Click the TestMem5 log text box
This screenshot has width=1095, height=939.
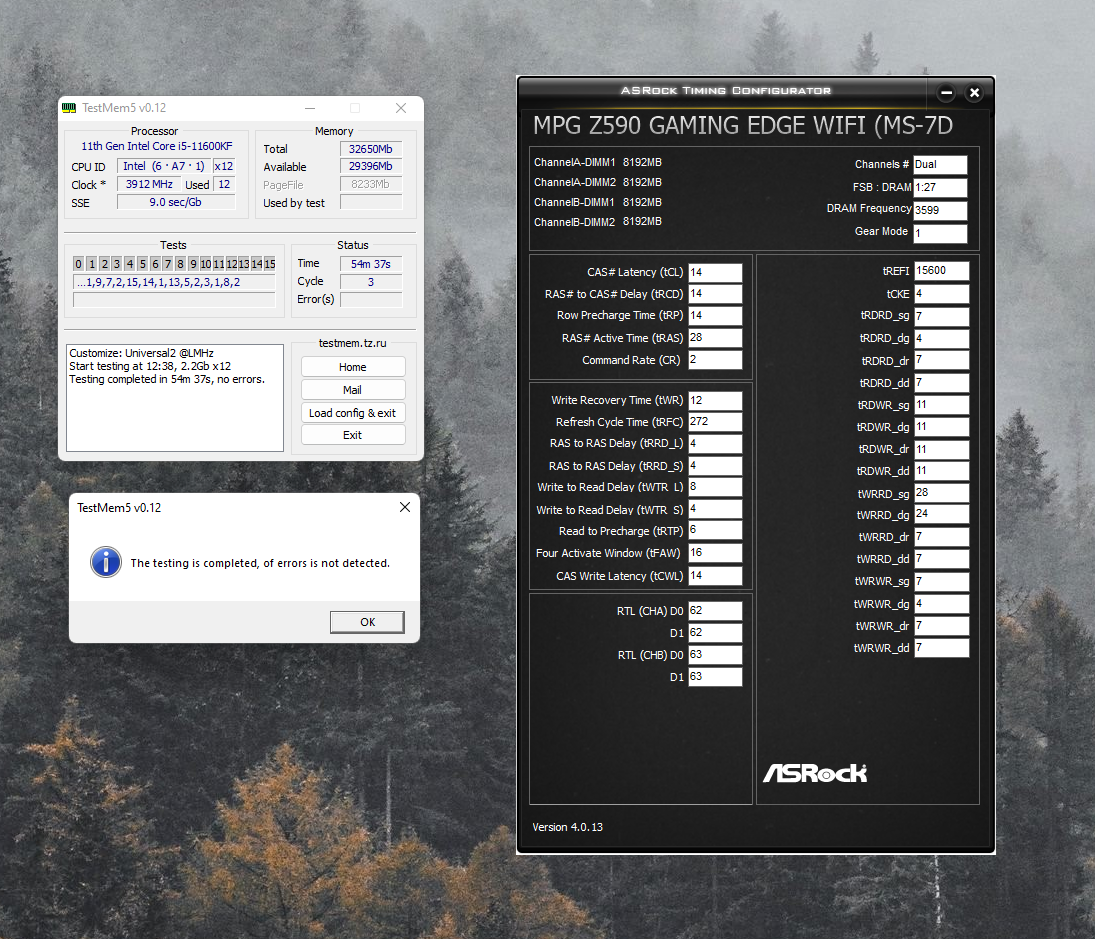click(x=175, y=398)
